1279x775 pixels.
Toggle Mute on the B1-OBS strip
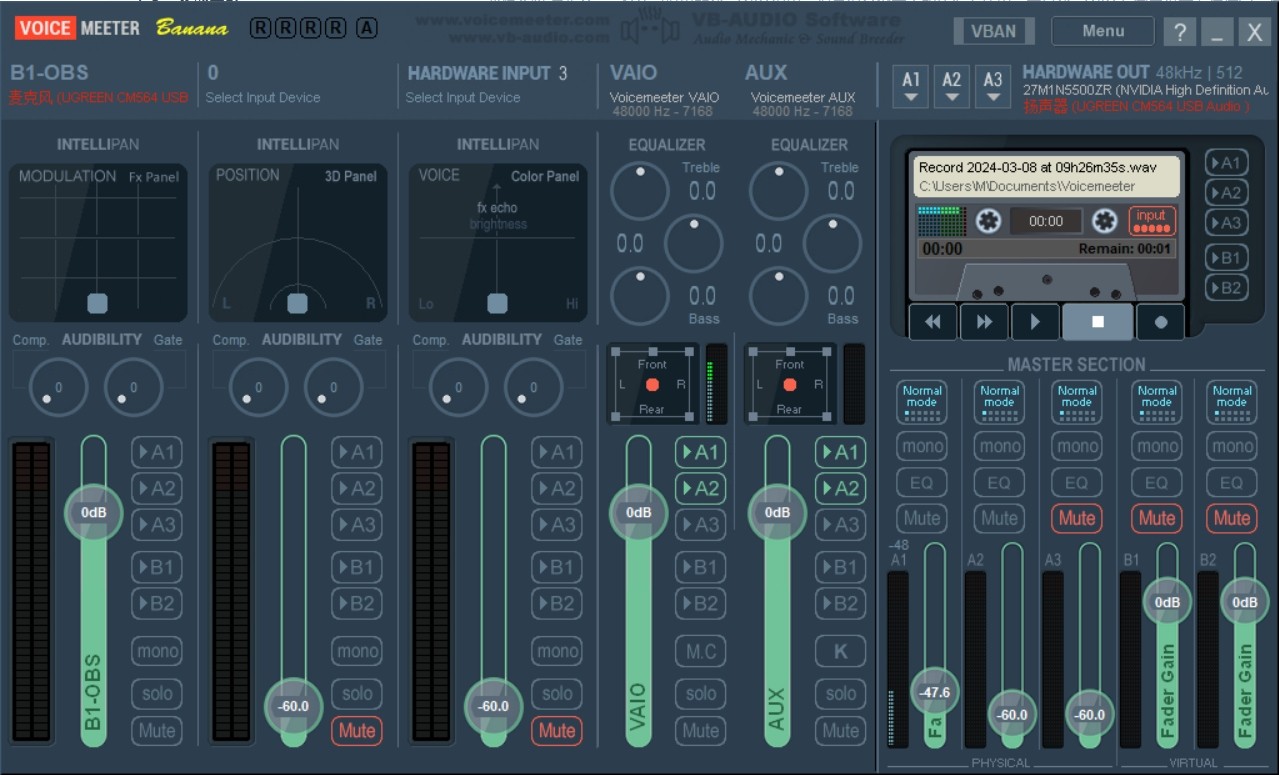click(156, 730)
